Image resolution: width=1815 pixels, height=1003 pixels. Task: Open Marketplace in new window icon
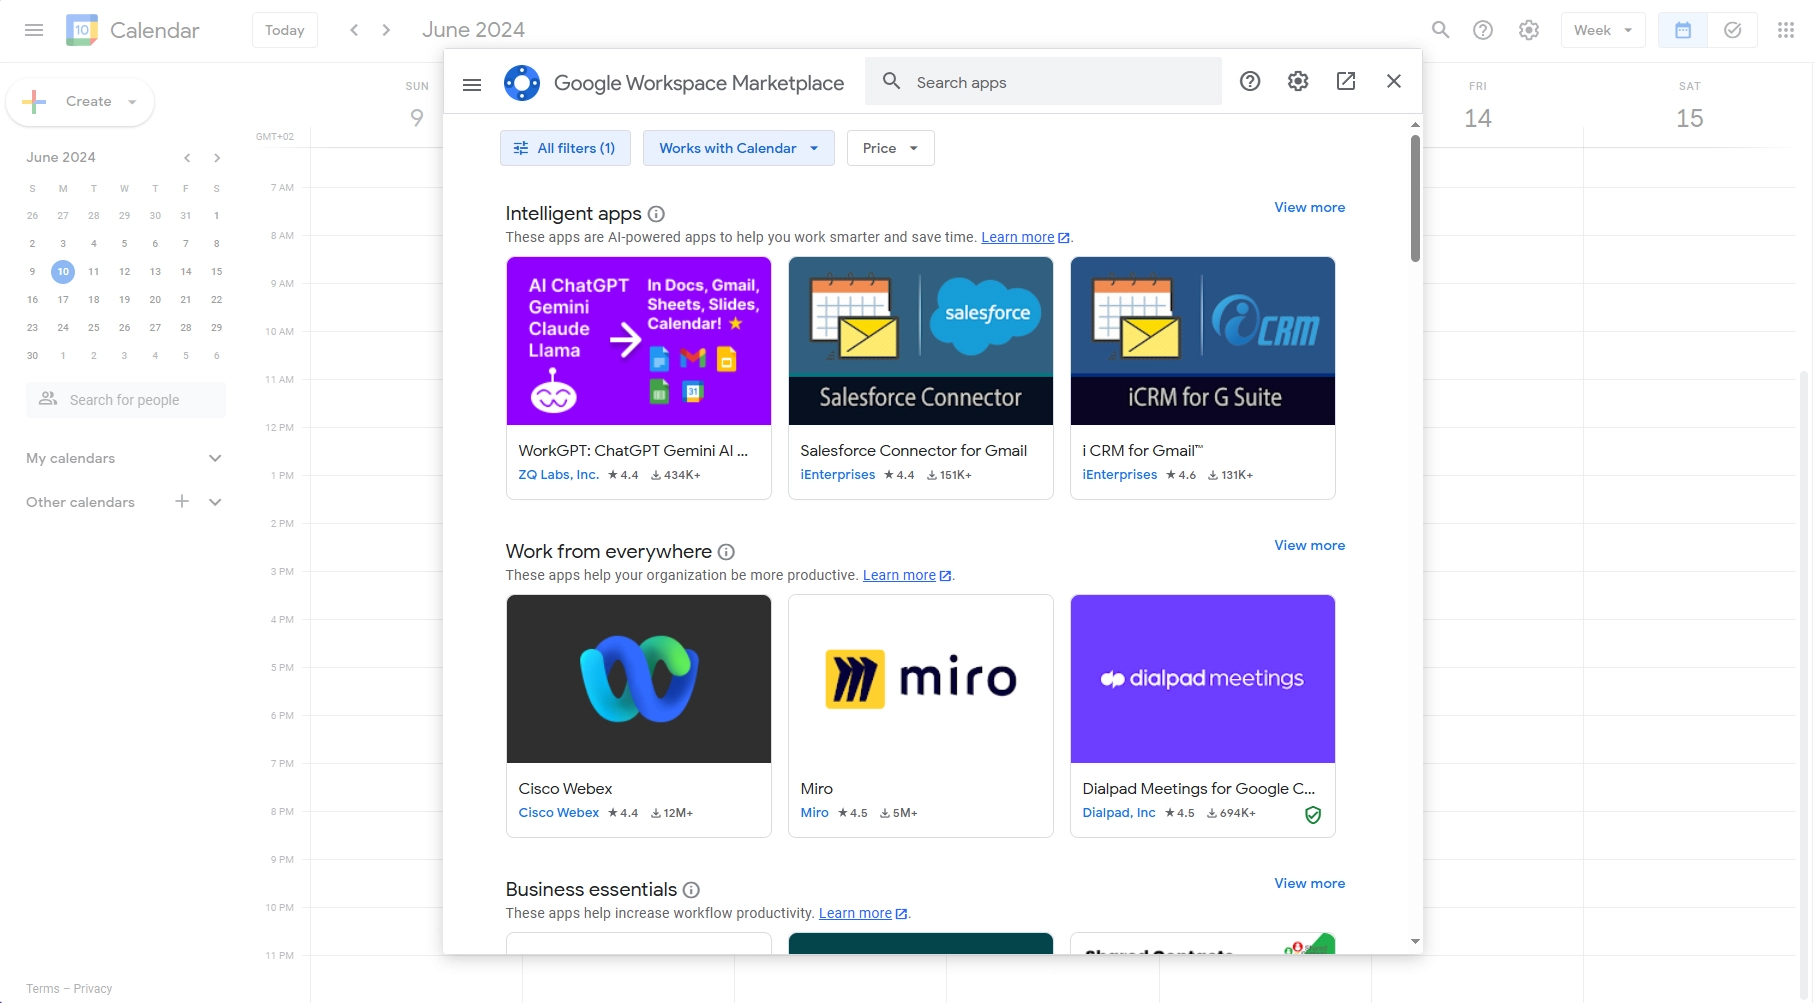[1346, 81]
